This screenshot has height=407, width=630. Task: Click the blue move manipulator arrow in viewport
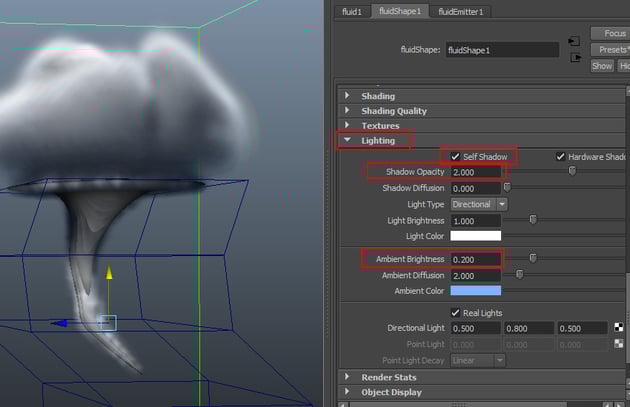pyautogui.click(x=59, y=323)
